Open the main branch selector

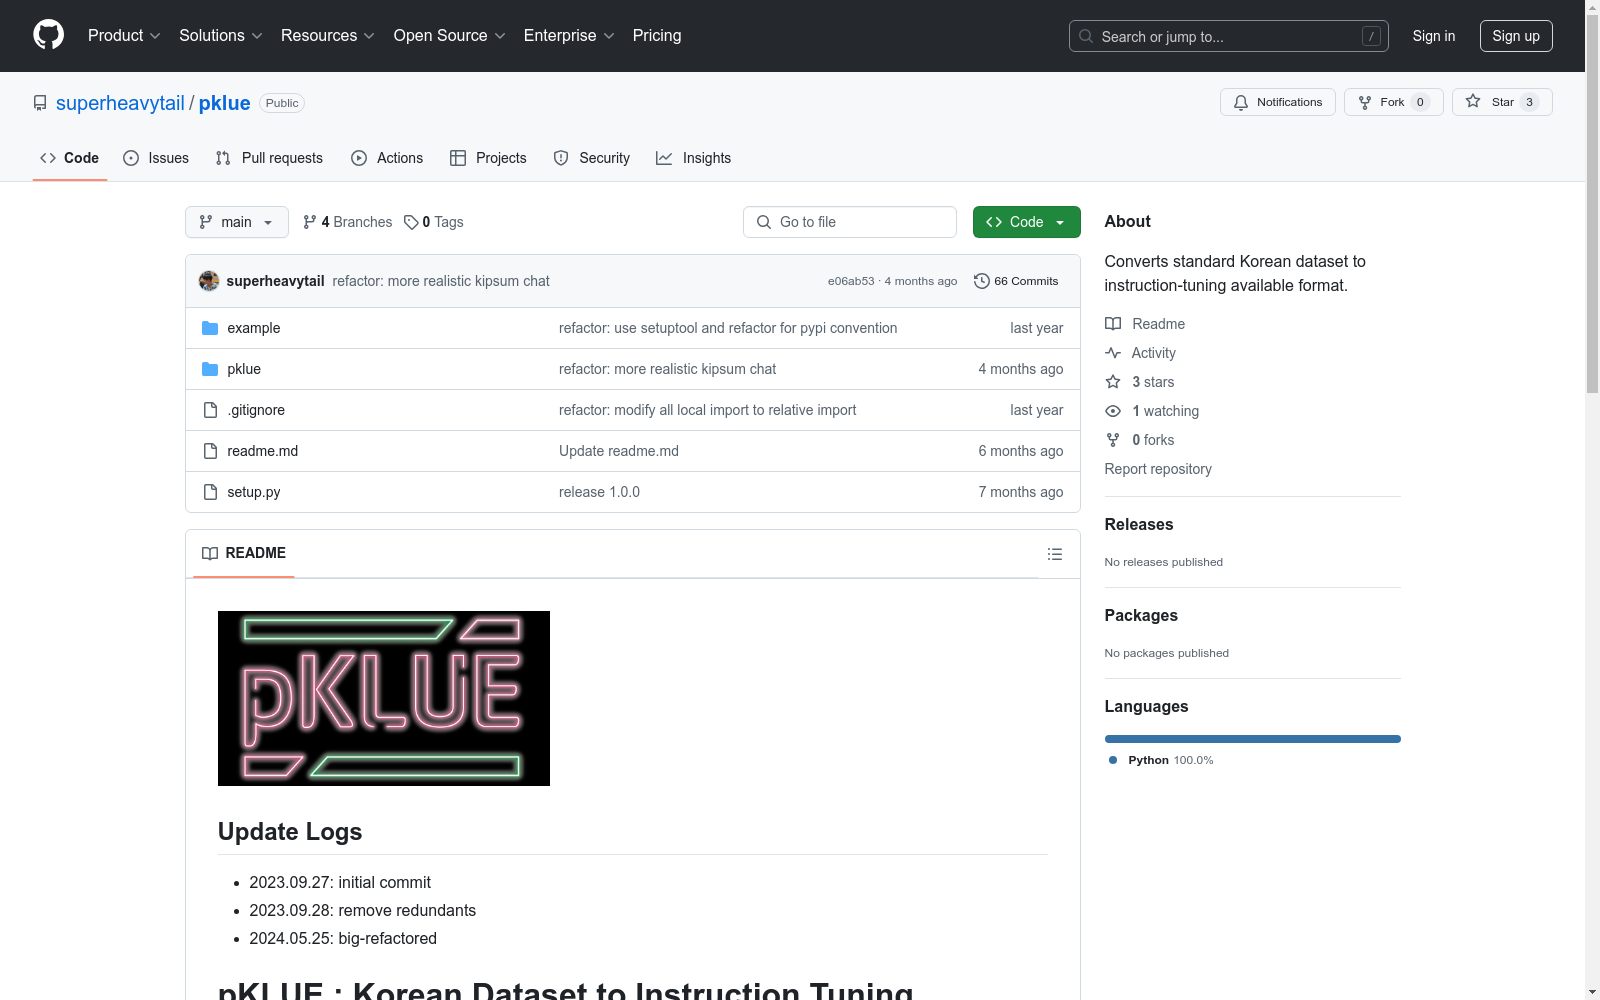click(237, 222)
